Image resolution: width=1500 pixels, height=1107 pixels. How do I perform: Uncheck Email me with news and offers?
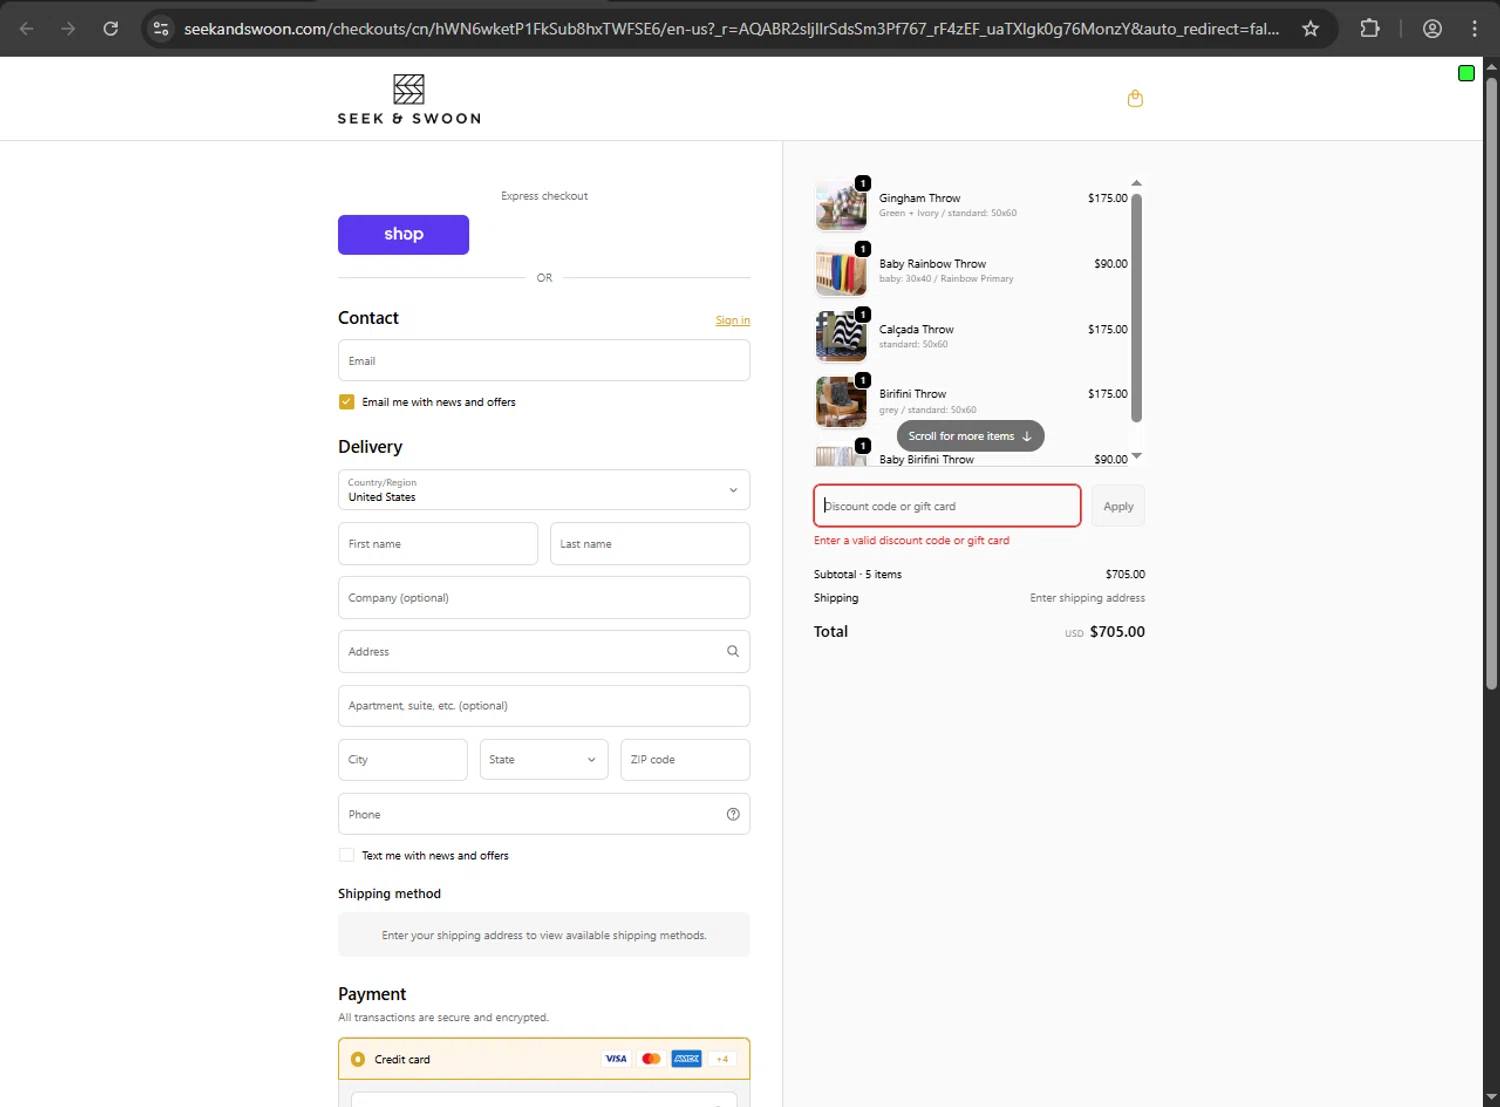click(346, 402)
